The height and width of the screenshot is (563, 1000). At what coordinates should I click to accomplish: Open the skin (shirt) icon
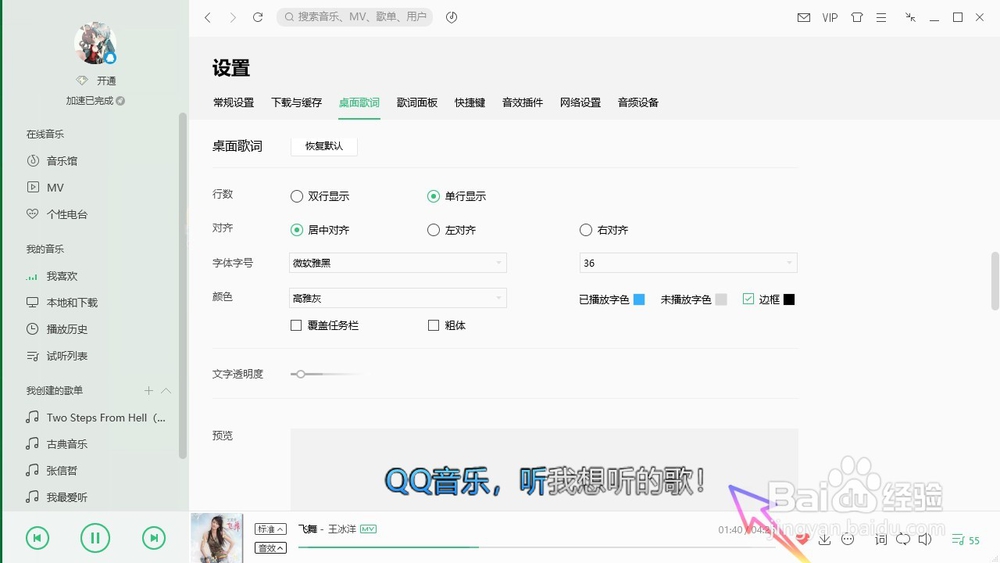857,18
